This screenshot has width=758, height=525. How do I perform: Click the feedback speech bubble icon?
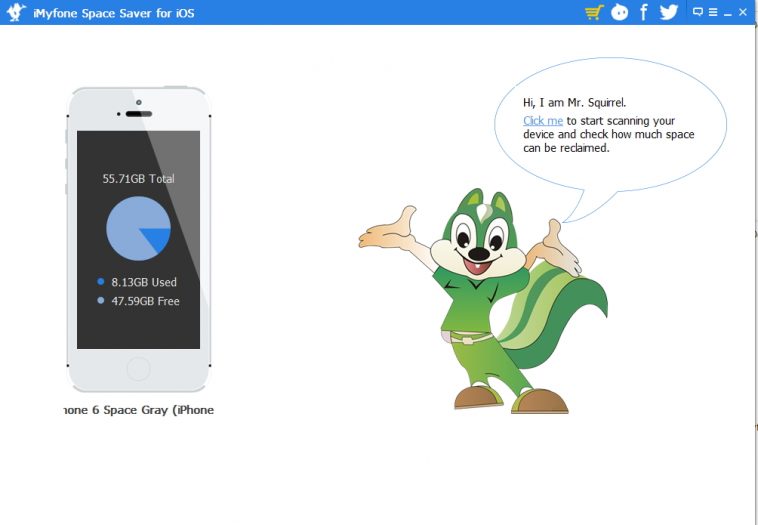pyautogui.click(x=698, y=12)
